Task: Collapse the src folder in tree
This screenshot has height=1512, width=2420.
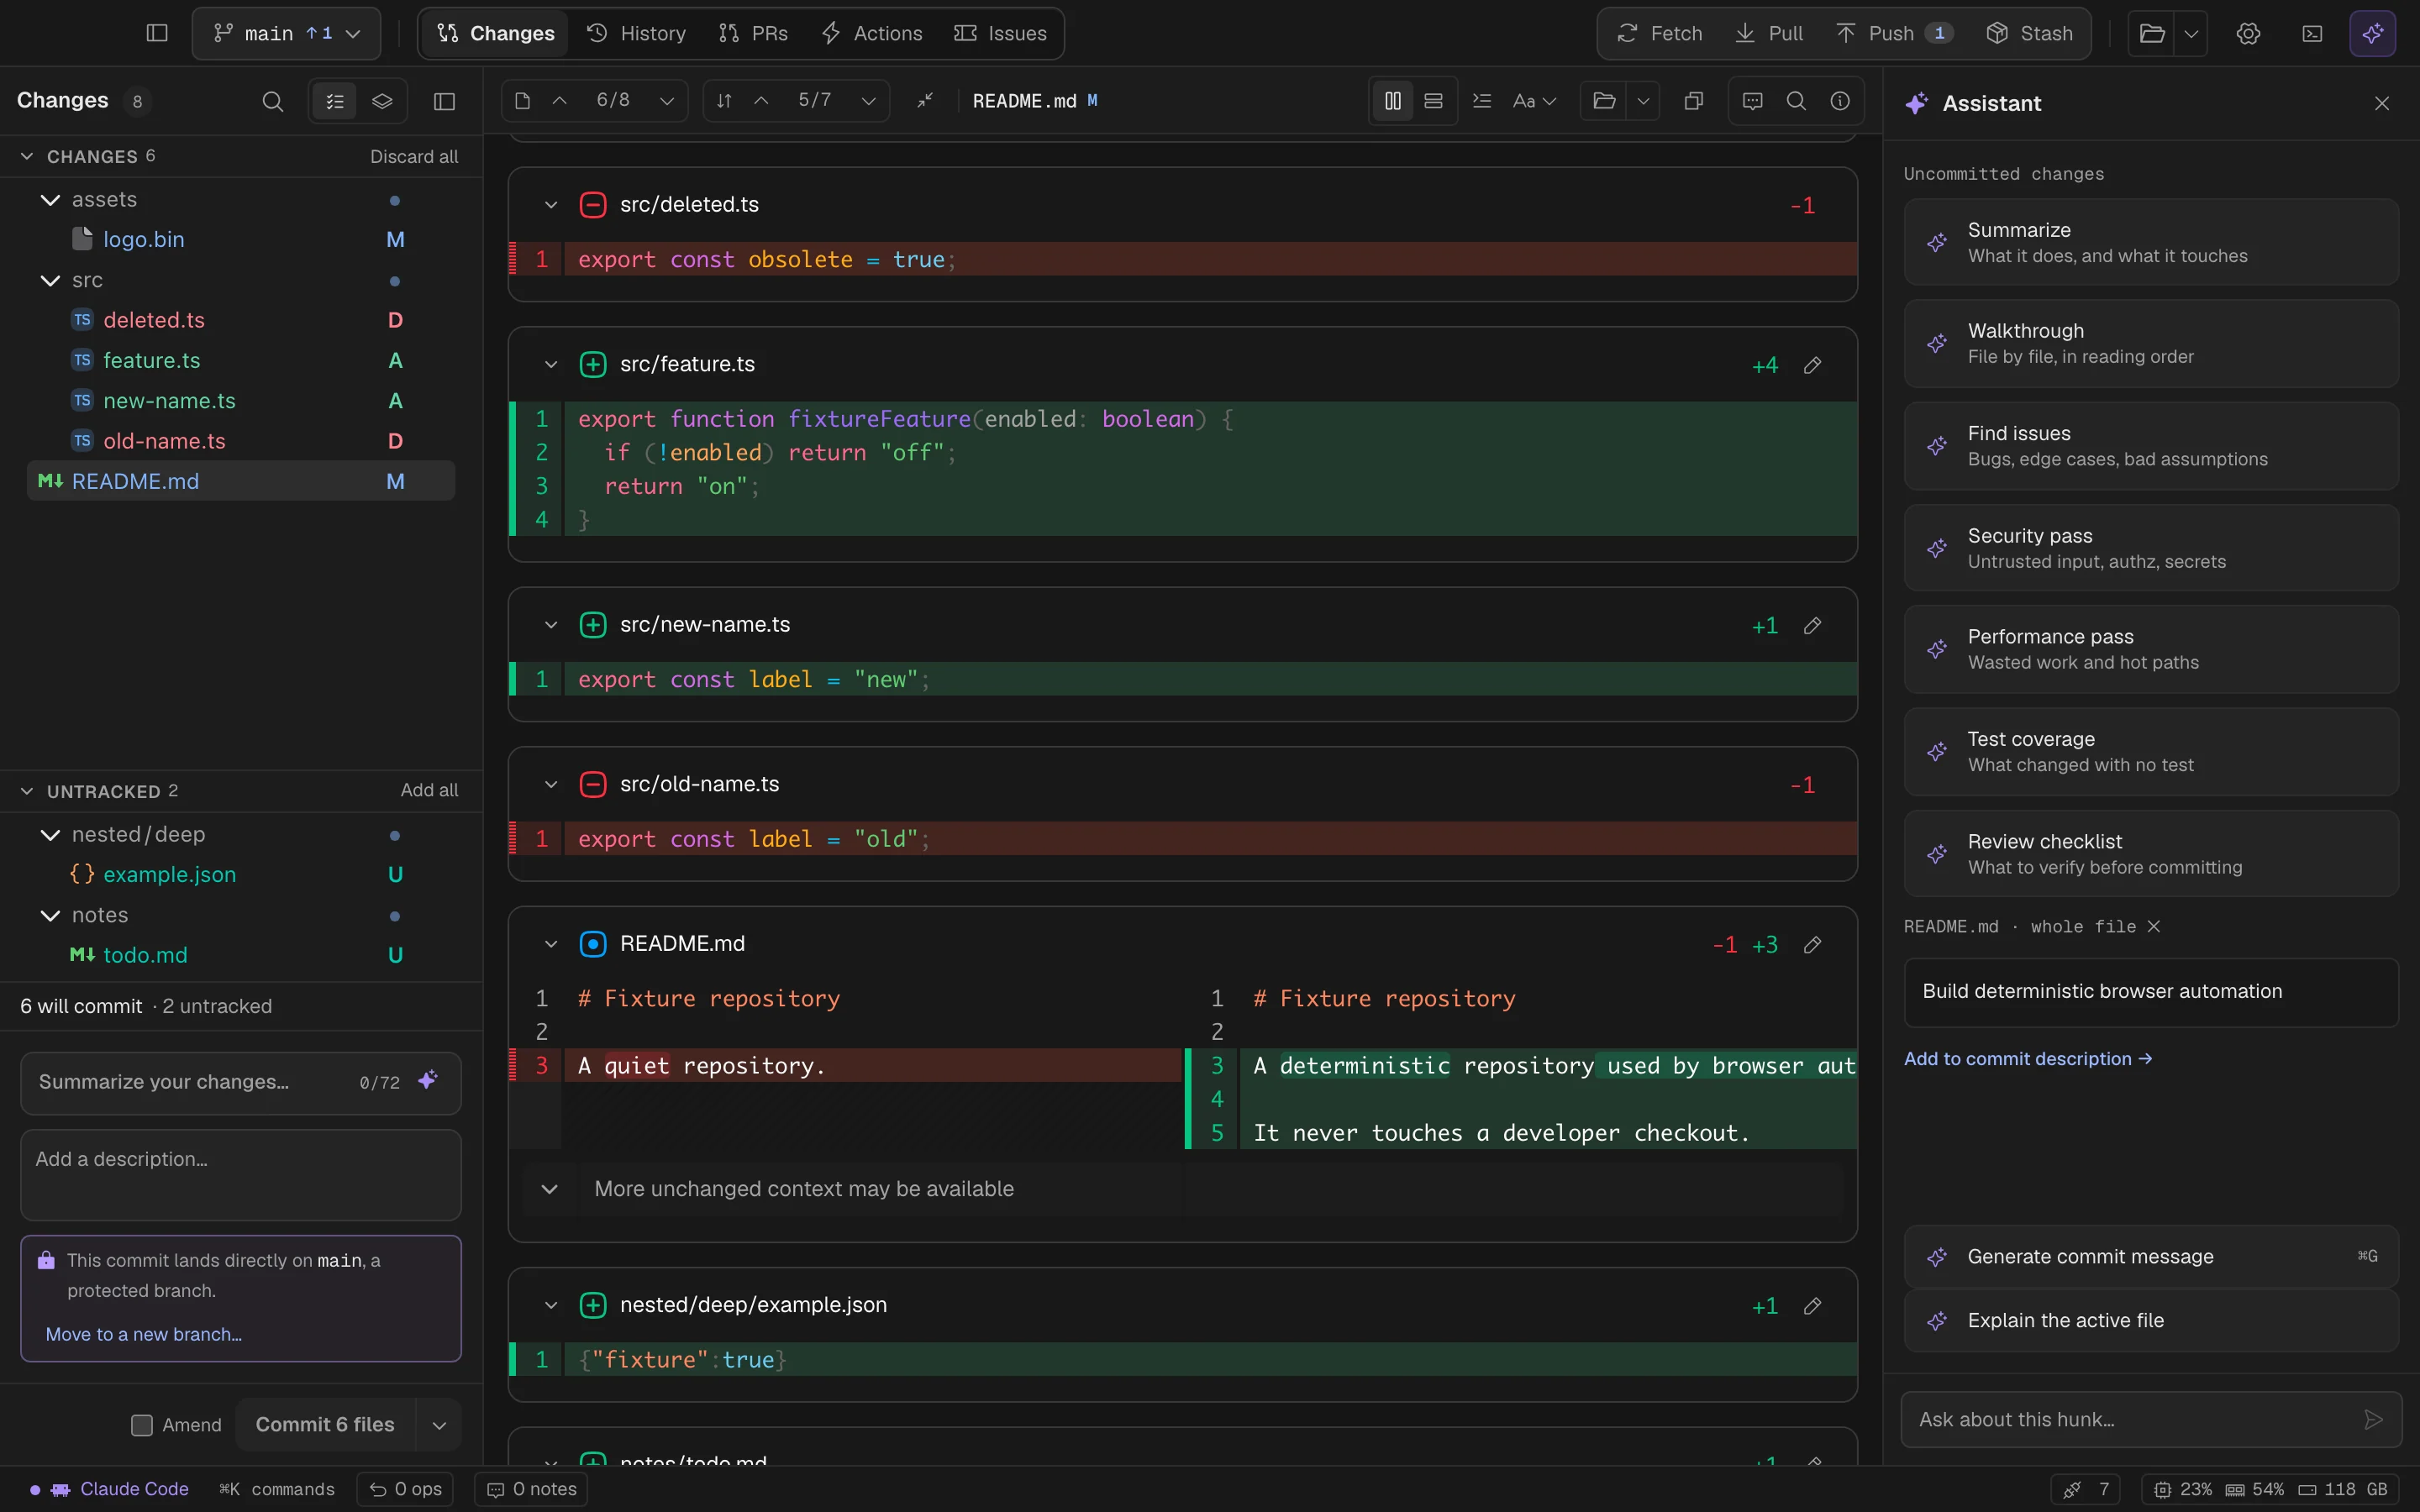Action: [50, 281]
